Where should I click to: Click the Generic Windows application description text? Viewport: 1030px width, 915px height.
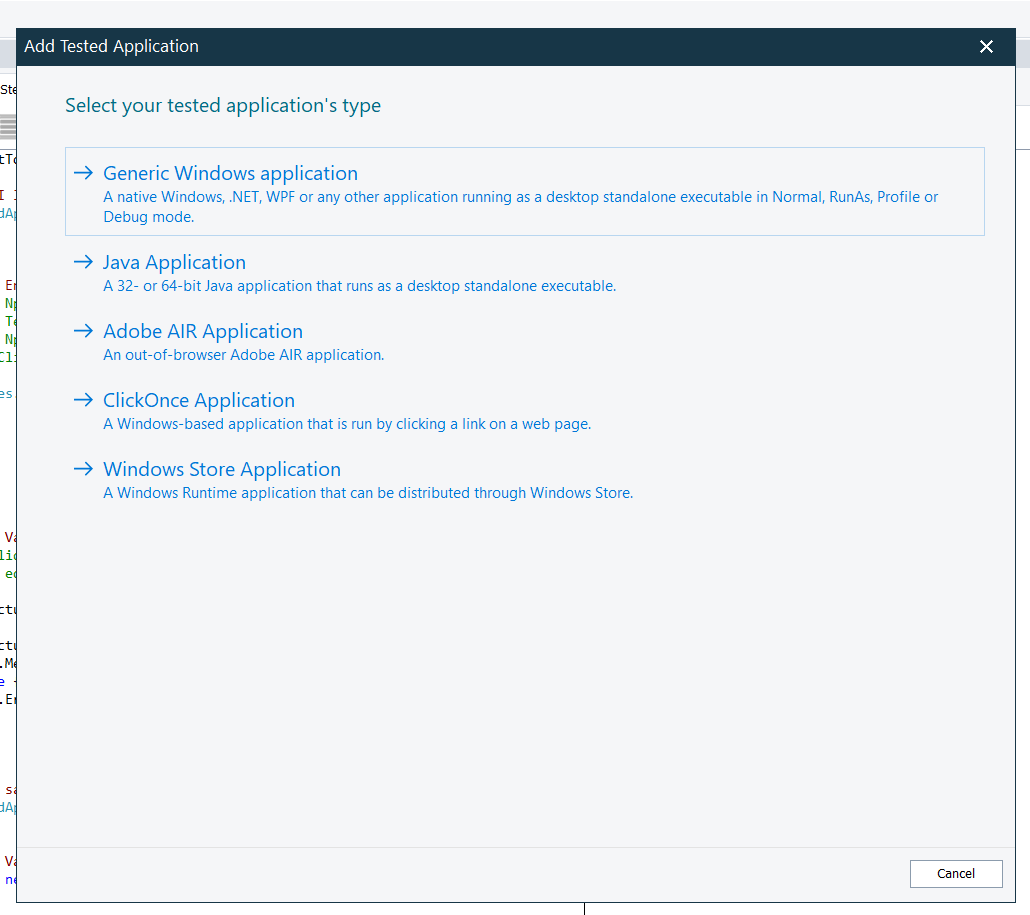(x=520, y=197)
